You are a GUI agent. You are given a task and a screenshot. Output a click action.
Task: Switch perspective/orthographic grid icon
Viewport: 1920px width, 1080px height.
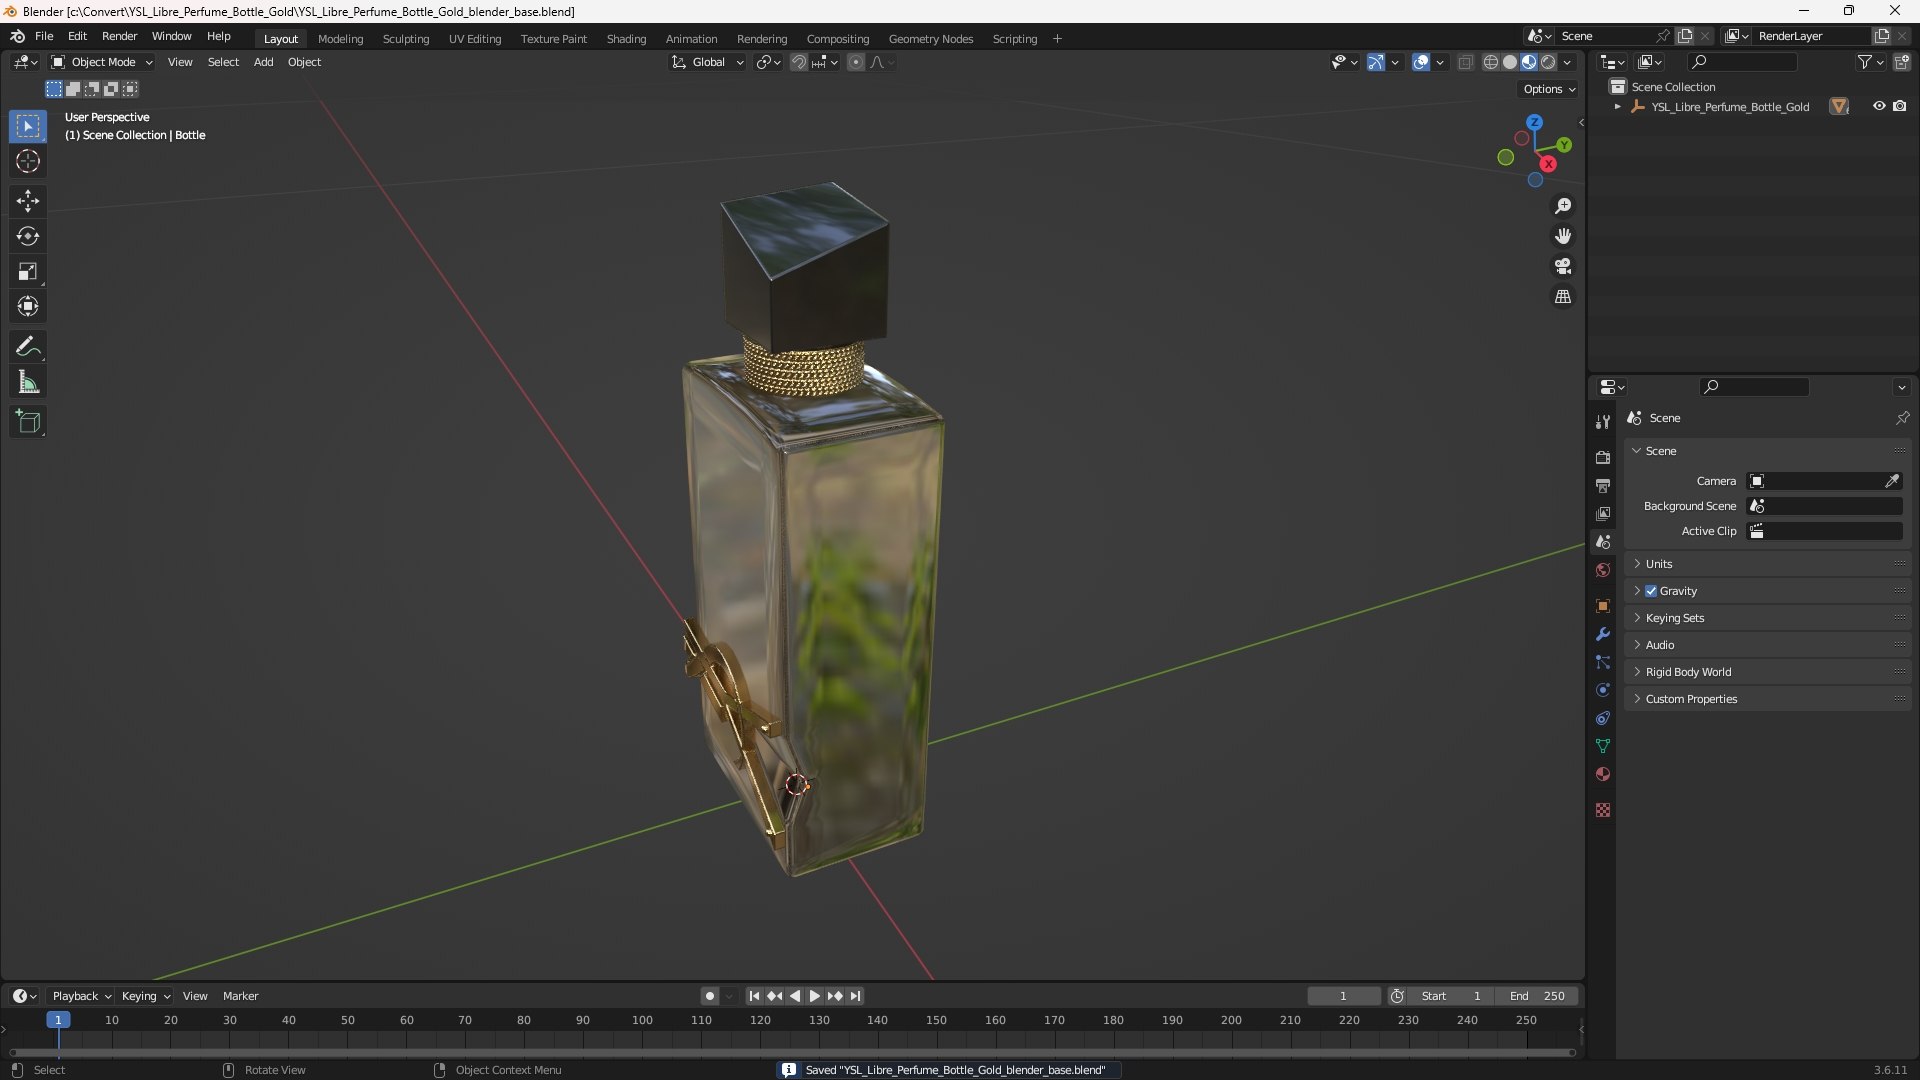1563,297
